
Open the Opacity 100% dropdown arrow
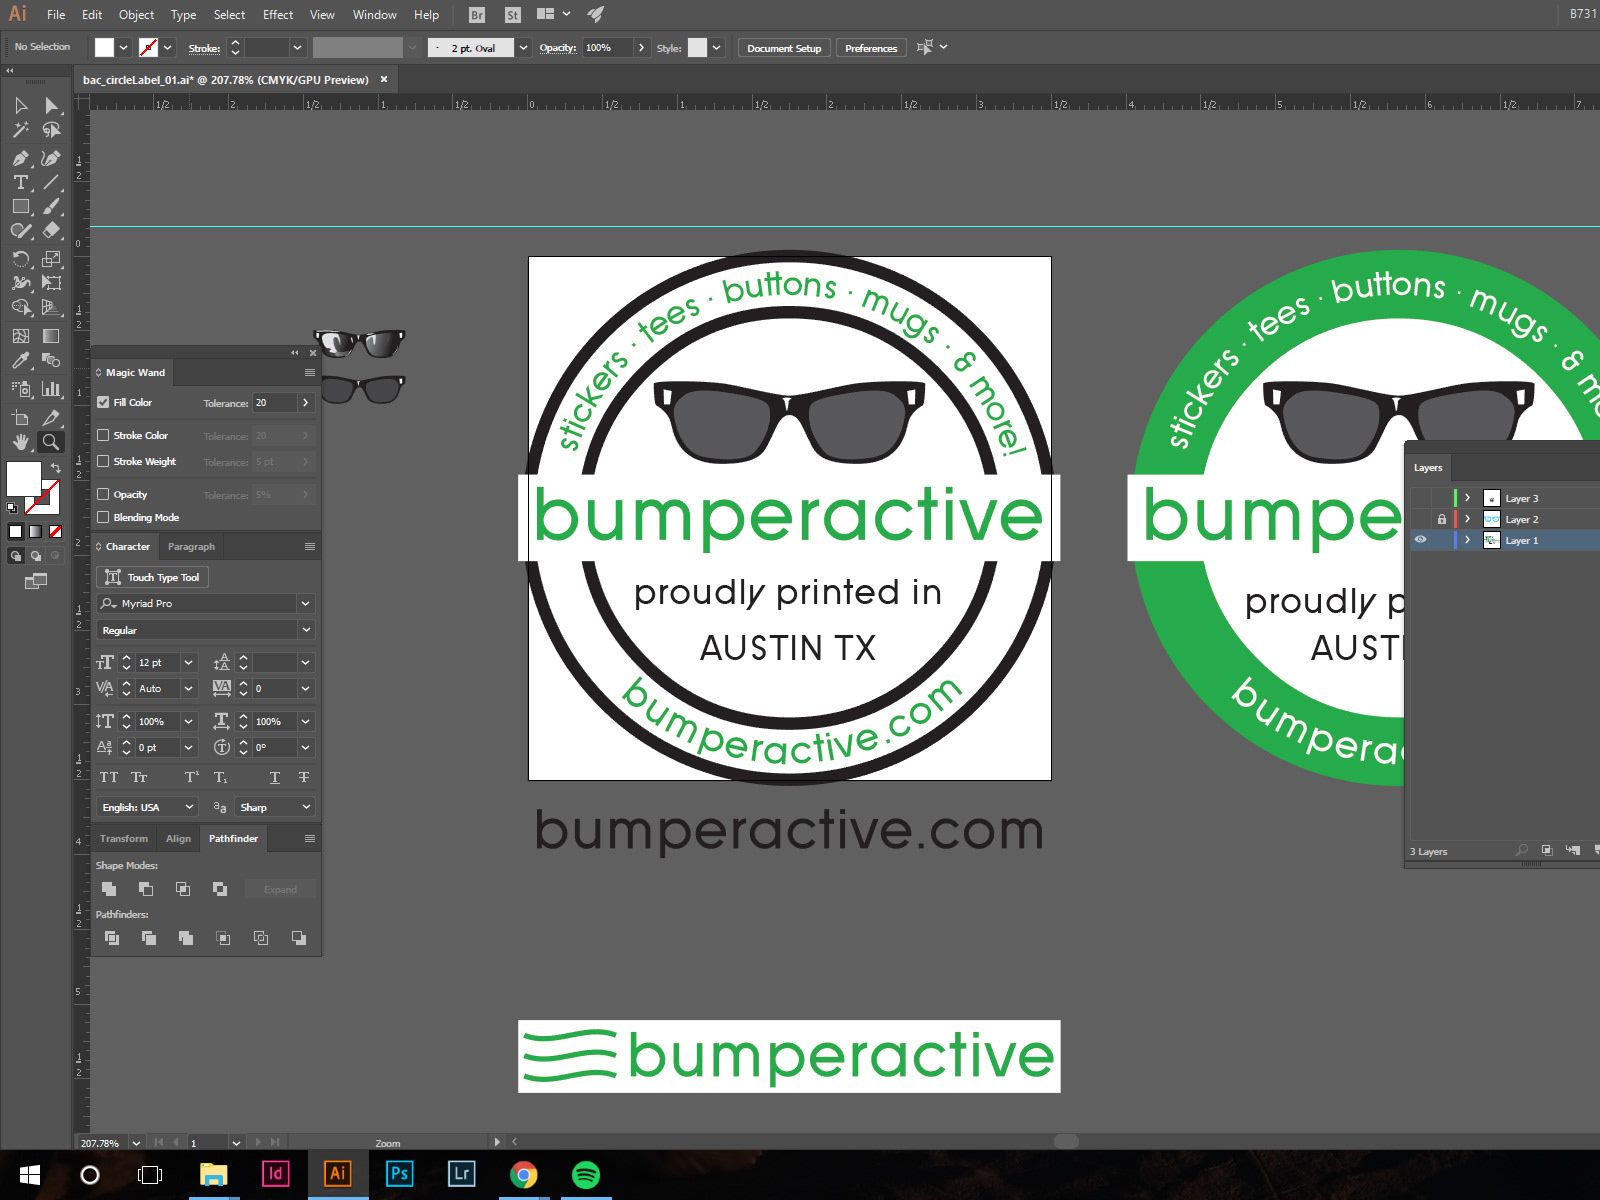(x=641, y=48)
